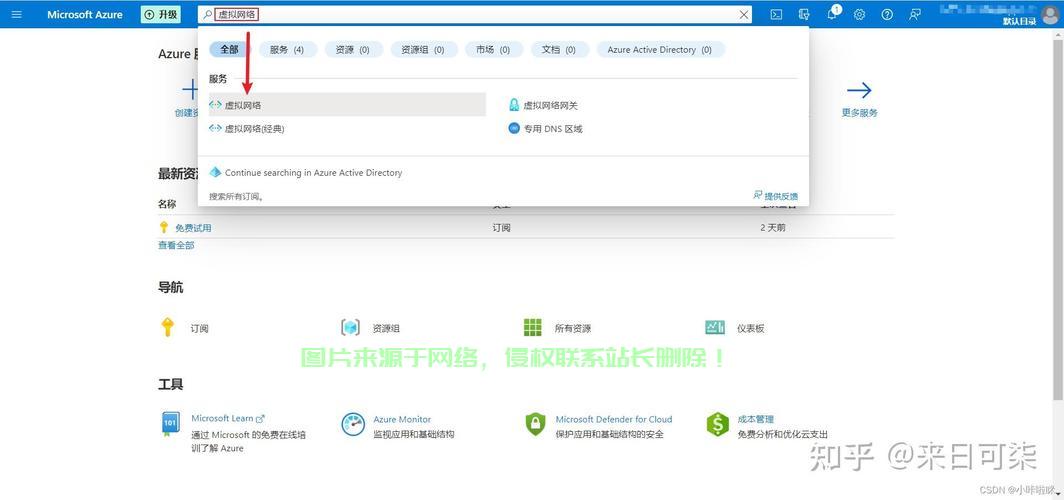The image size is (1064, 500).
Task: Open the 虚拟网络网关 service result
Action: (x=550, y=105)
